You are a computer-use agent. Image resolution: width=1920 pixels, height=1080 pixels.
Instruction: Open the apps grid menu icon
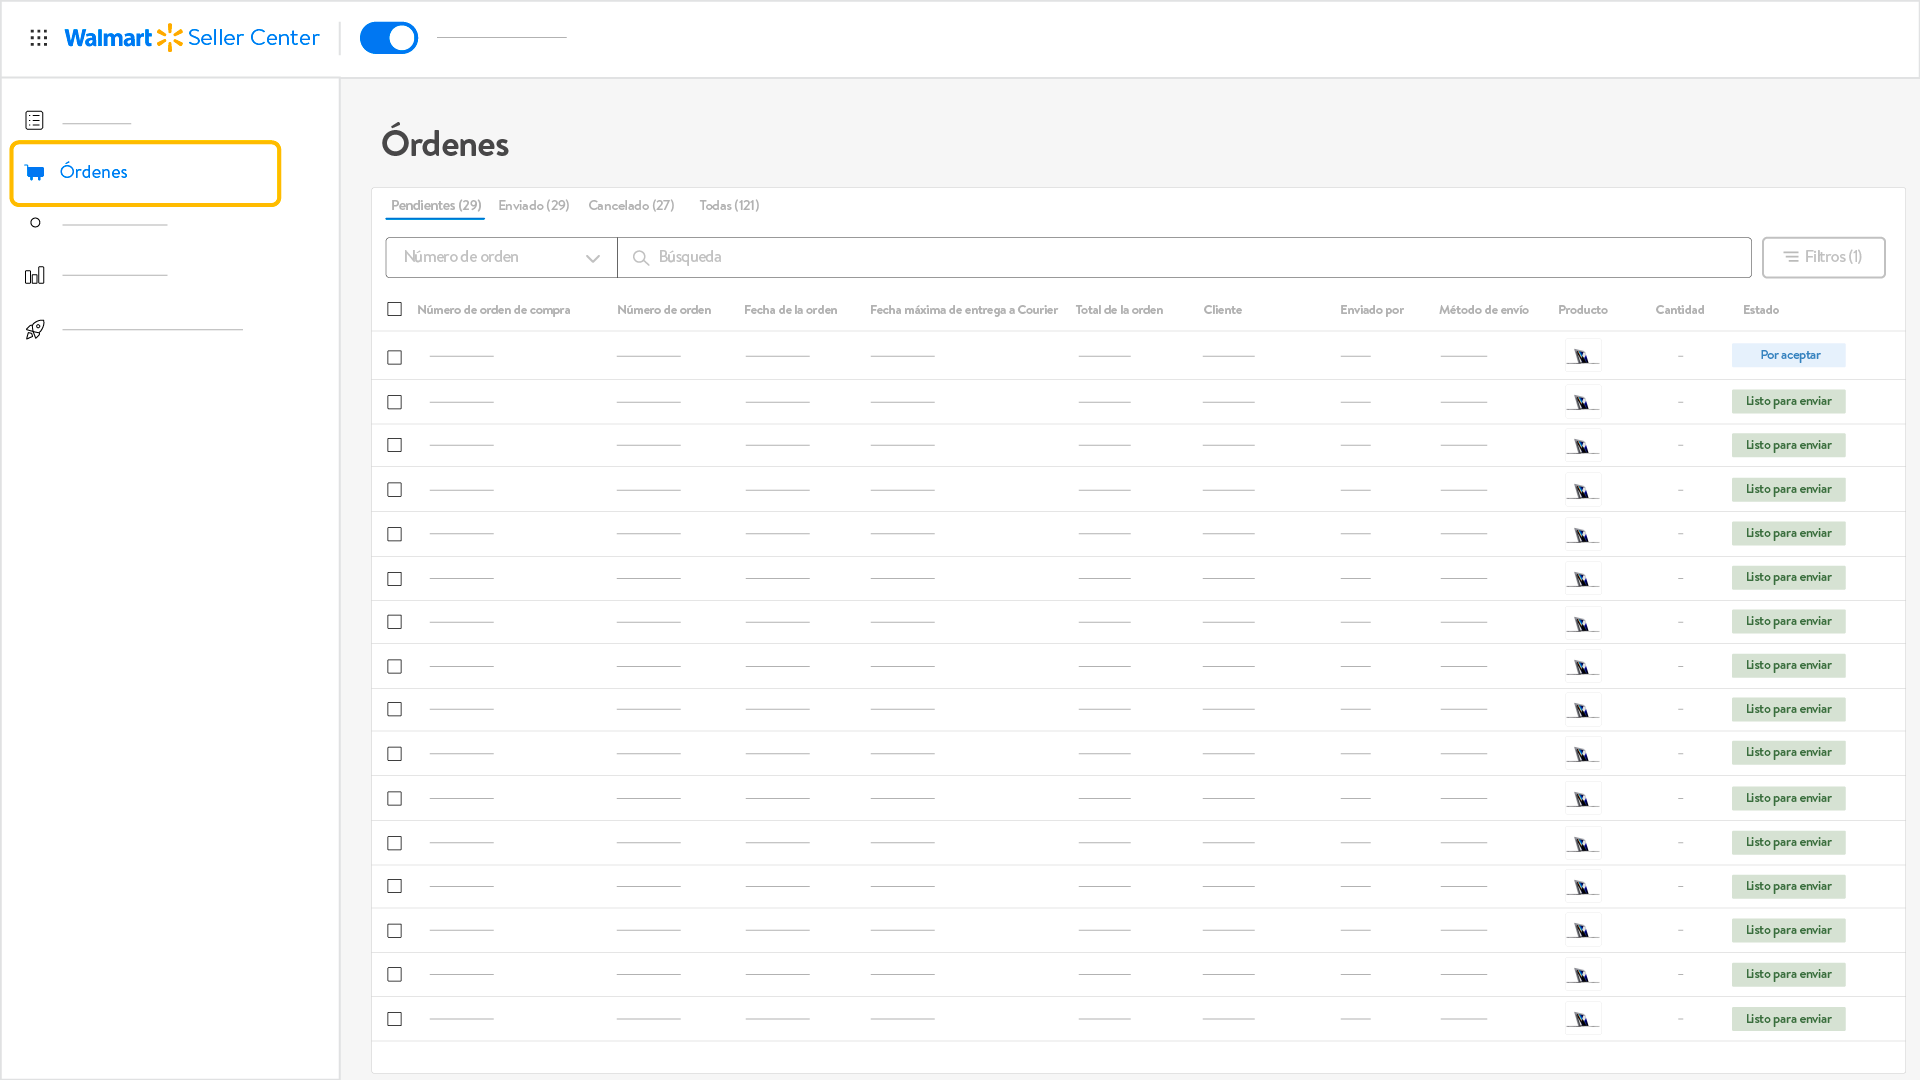tap(39, 38)
